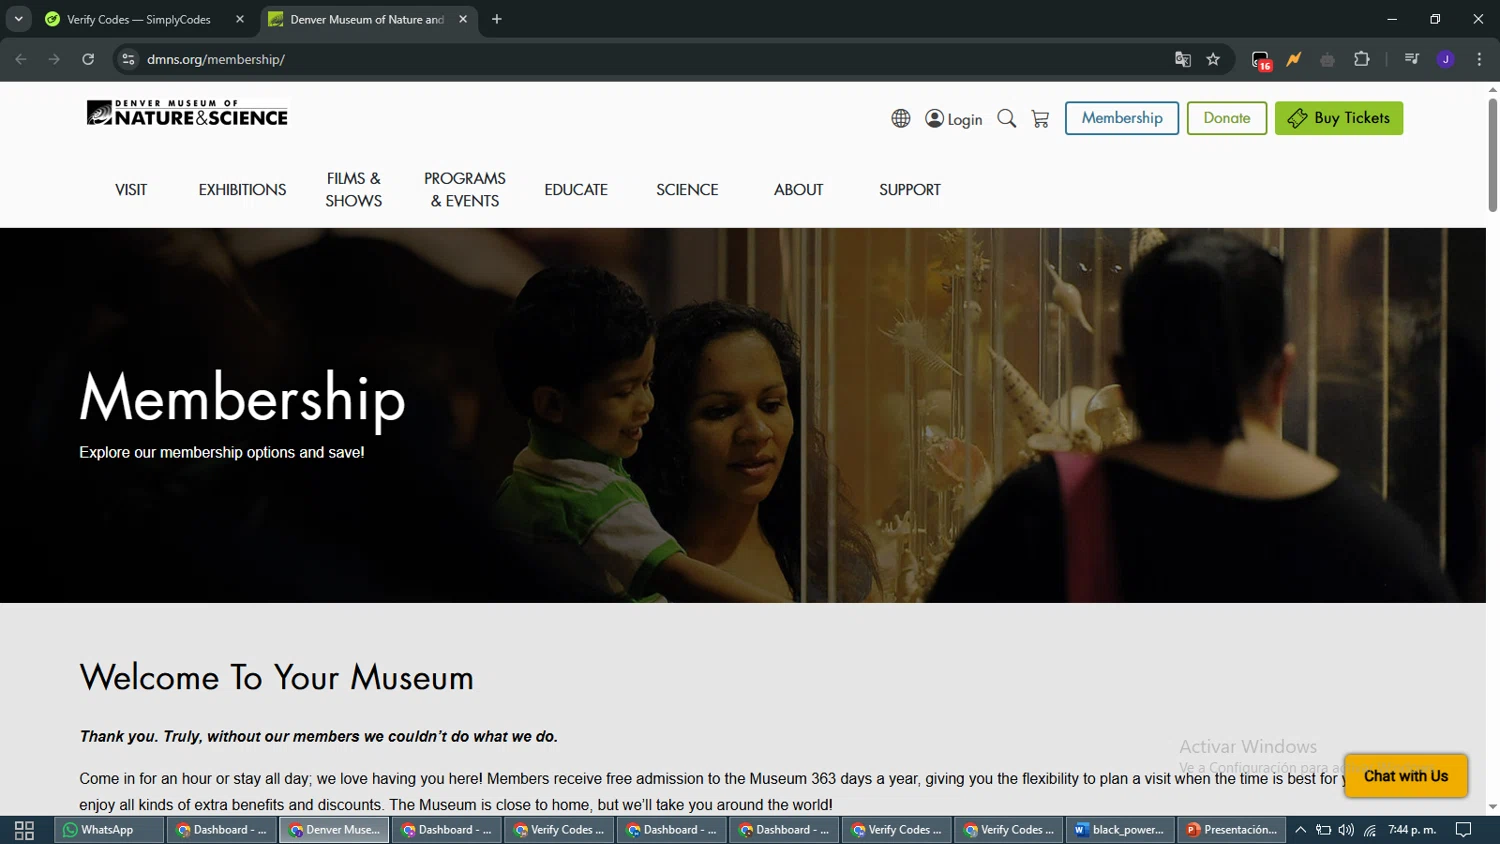Screen dimensions: 1500x844
Task: Open WhatsApp from the taskbar
Action: tap(108, 830)
